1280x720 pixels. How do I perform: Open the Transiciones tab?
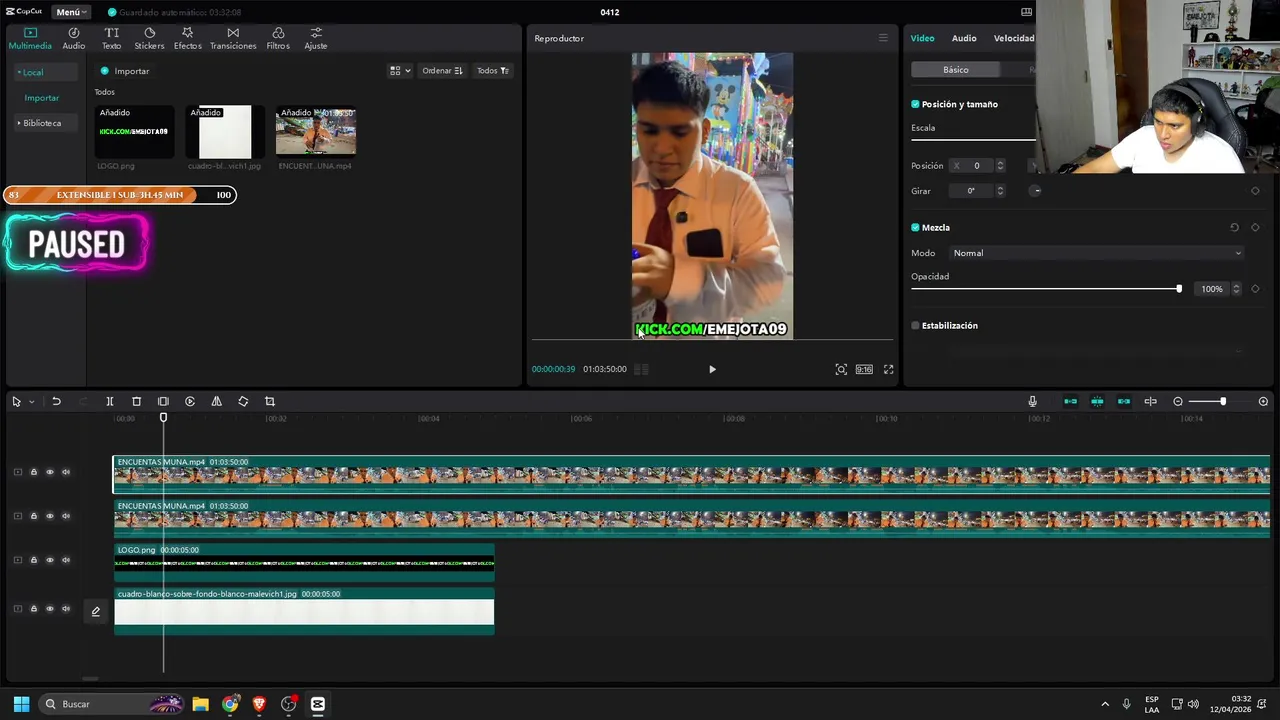click(x=233, y=38)
